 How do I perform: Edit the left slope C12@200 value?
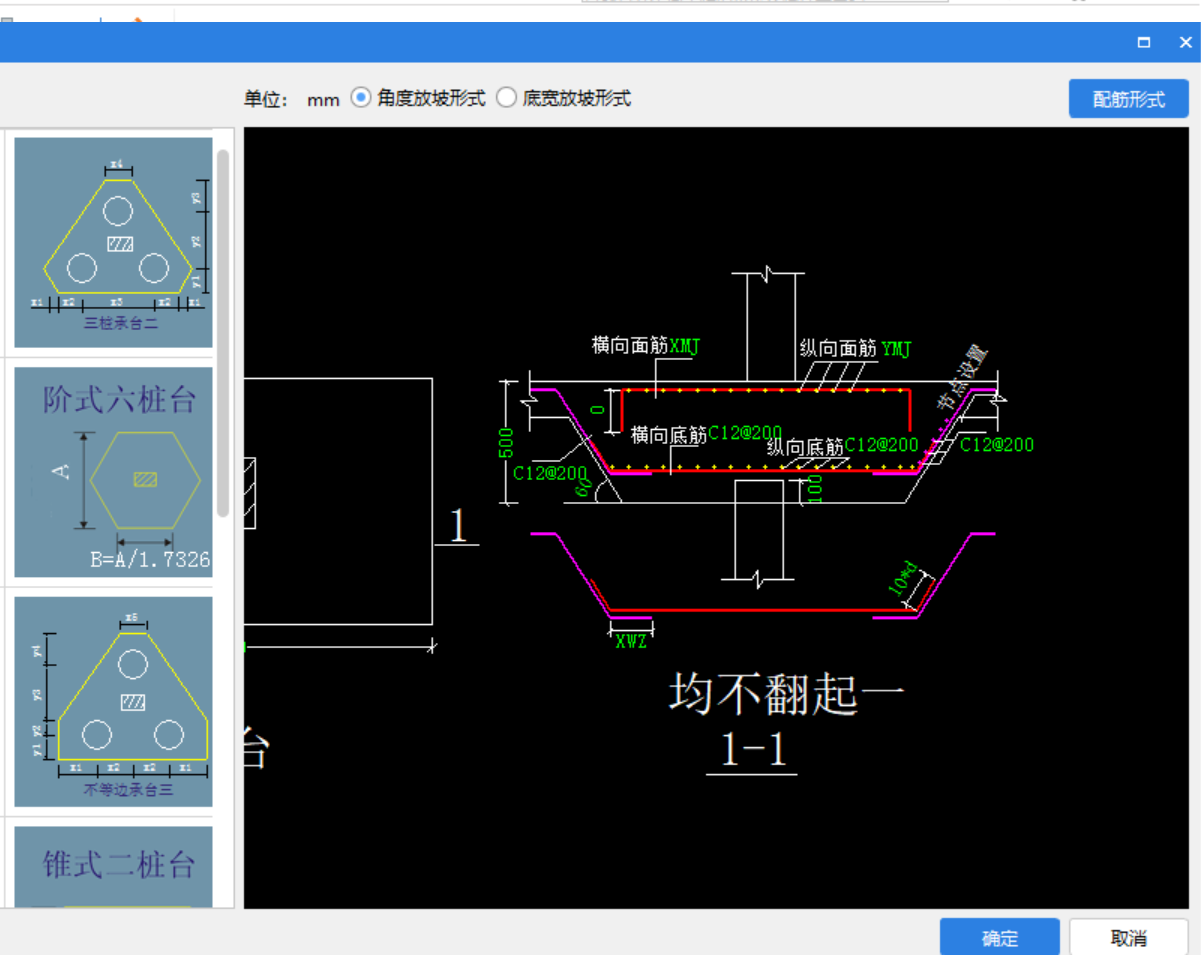pos(550,472)
